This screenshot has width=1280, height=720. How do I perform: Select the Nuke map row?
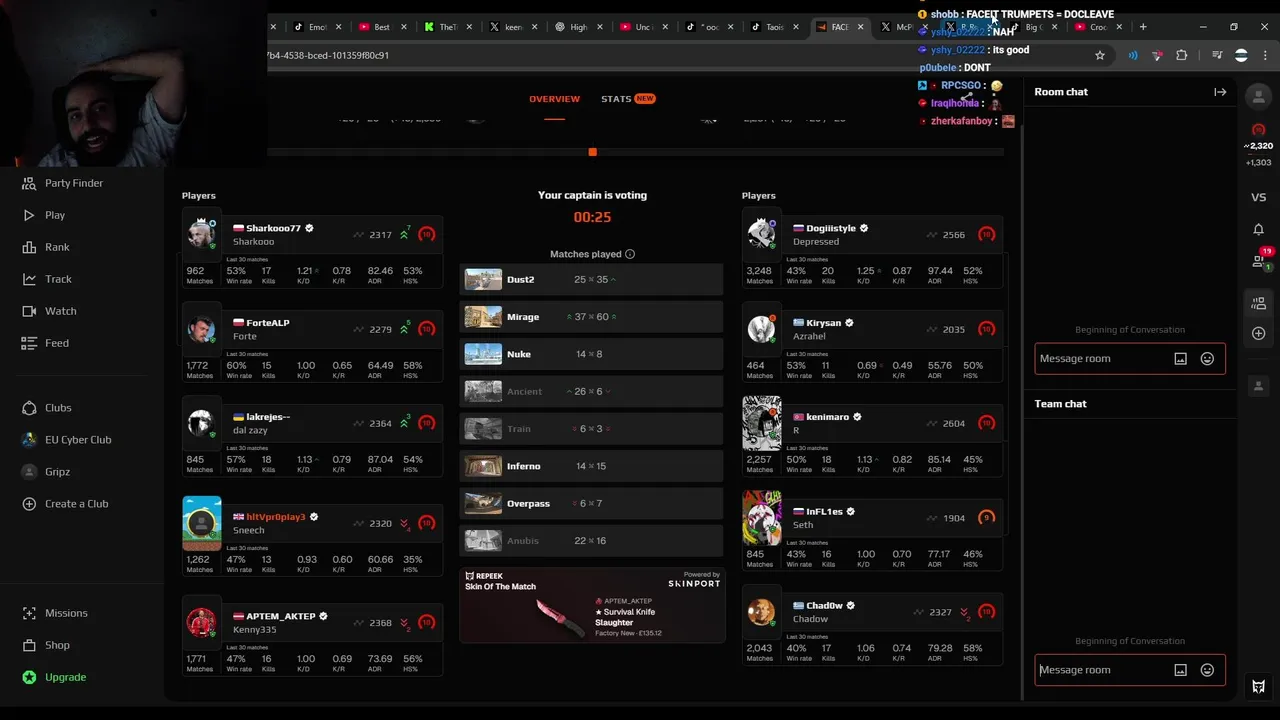click(x=591, y=354)
